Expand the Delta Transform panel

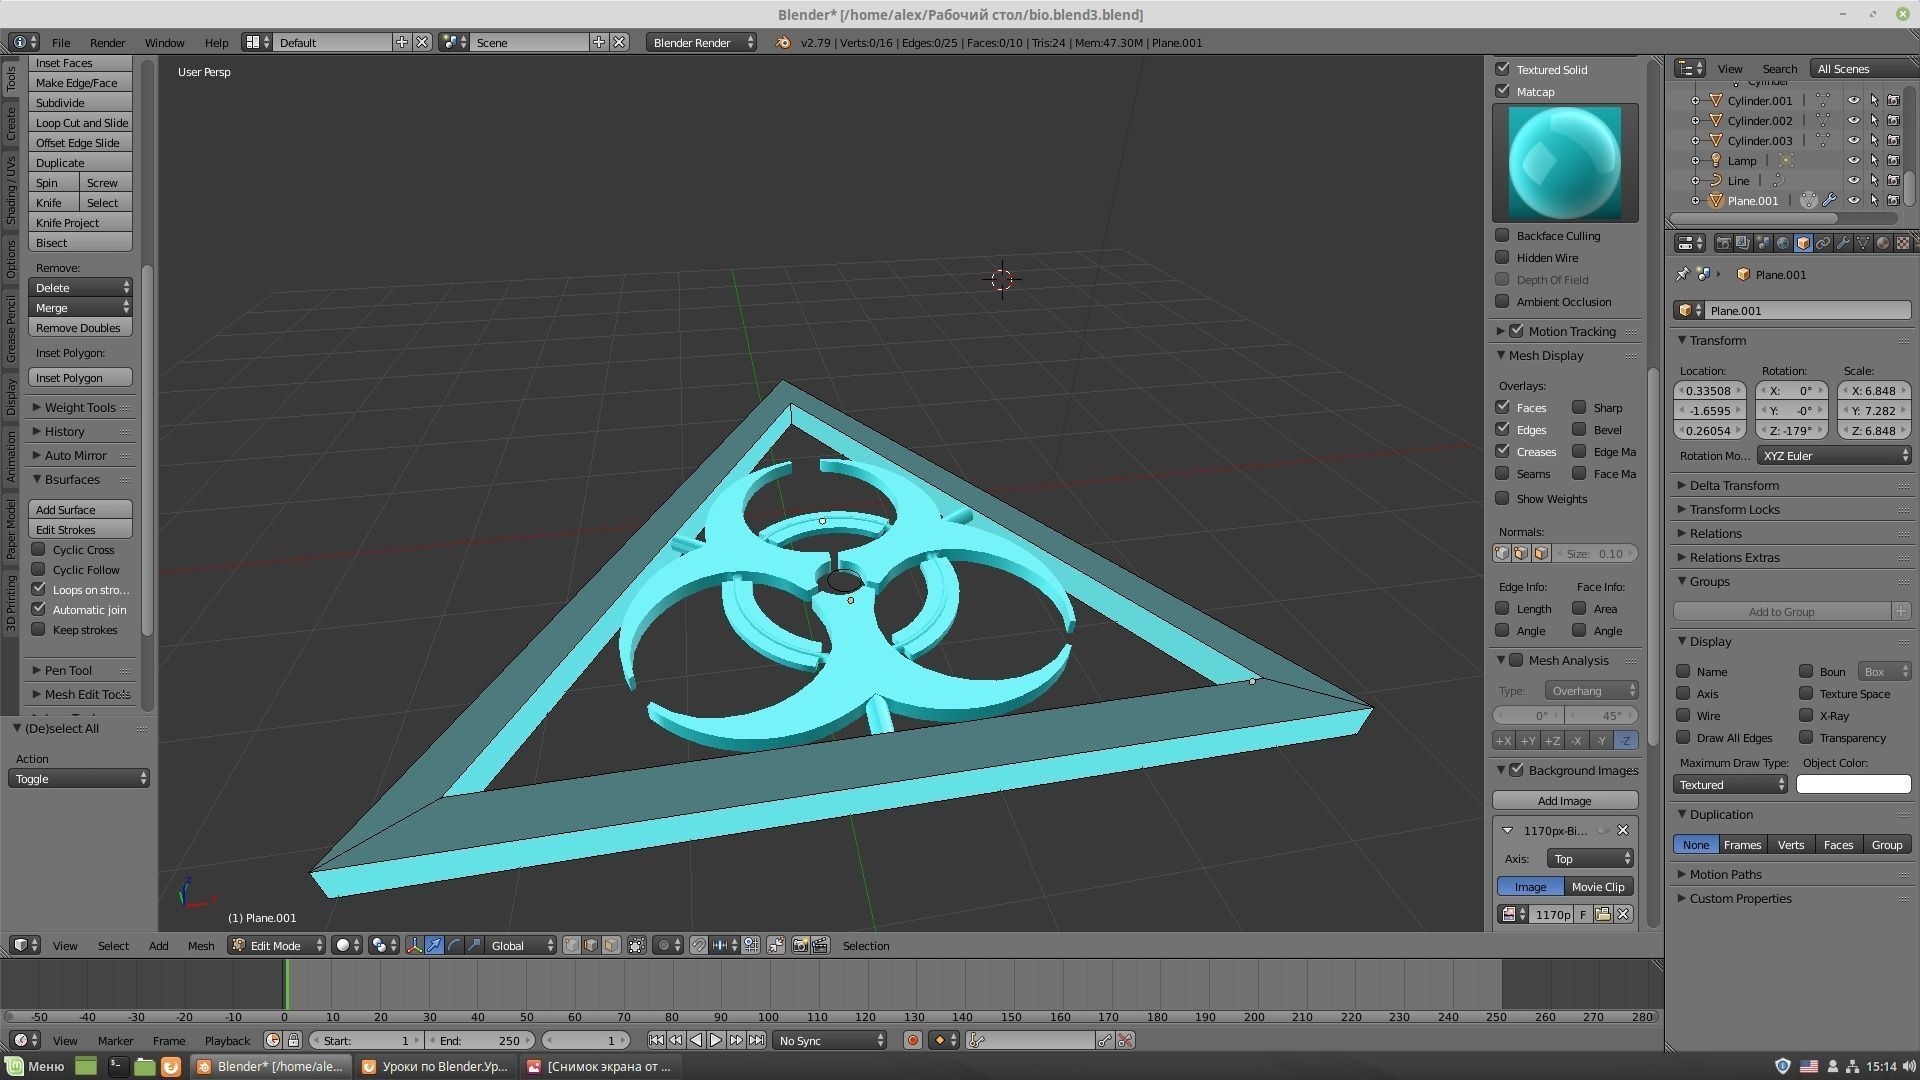point(1734,485)
